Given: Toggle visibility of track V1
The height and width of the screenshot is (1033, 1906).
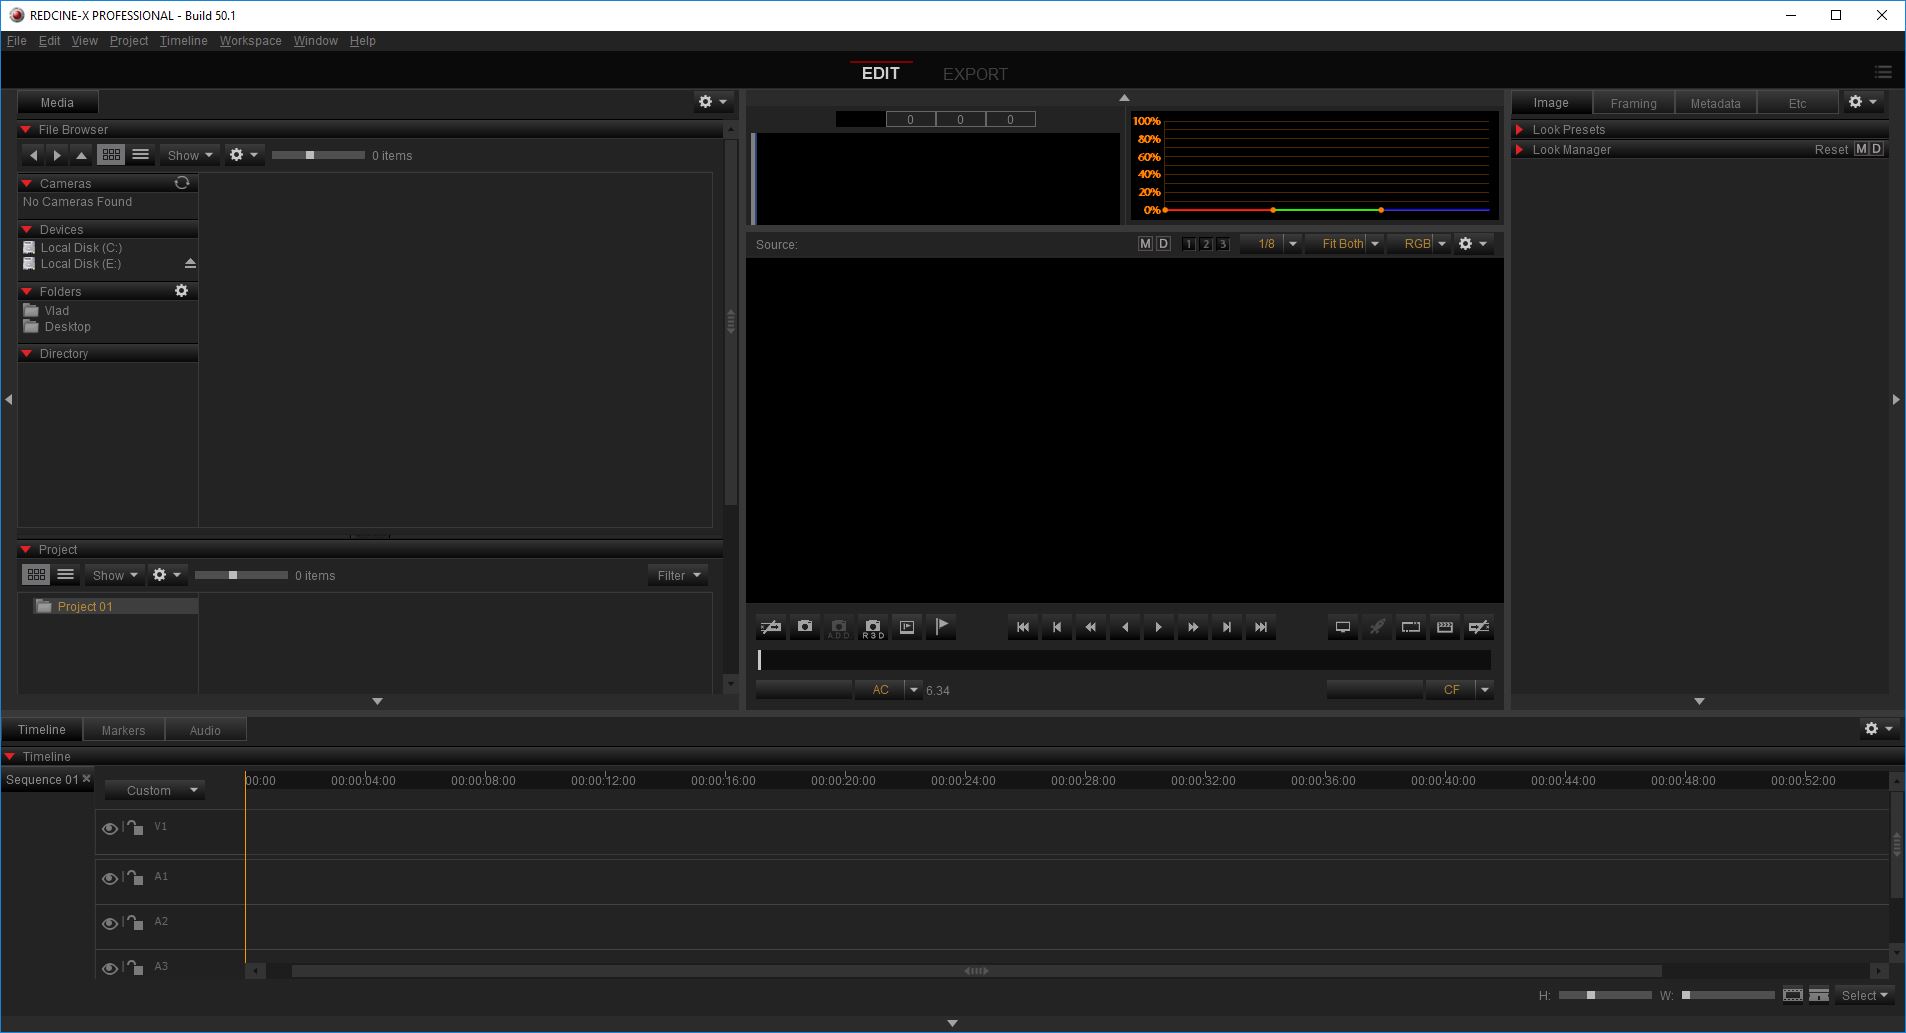Looking at the screenshot, I should (x=110, y=828).
